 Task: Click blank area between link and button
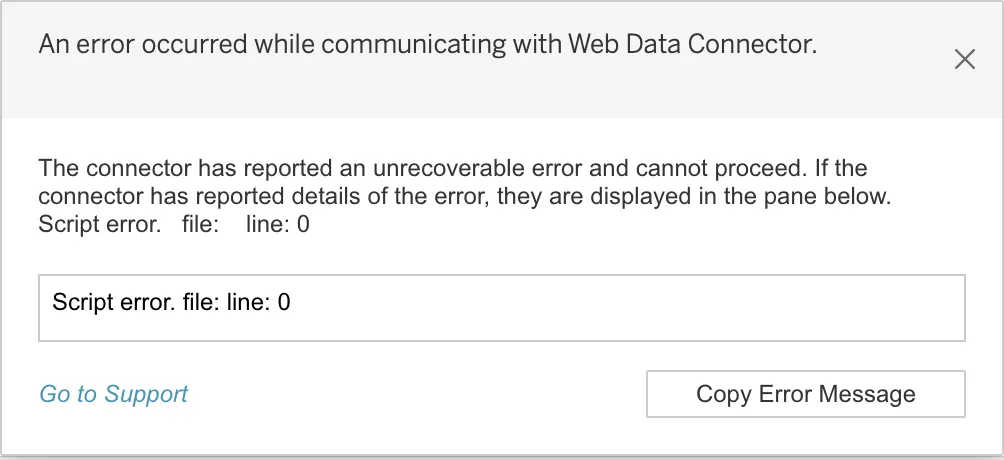tap(420, 394)
